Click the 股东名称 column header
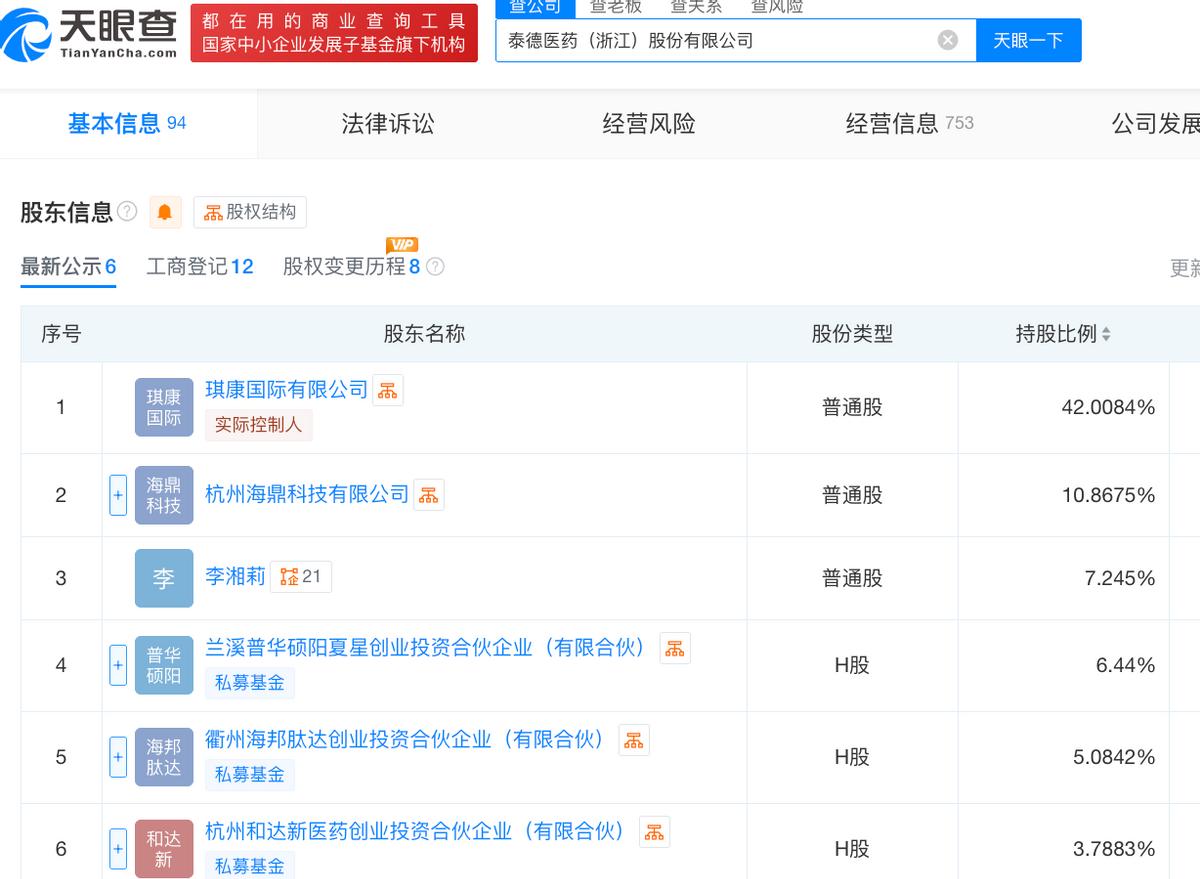Viewport: 1200px width, 879px height. (424, 334)
